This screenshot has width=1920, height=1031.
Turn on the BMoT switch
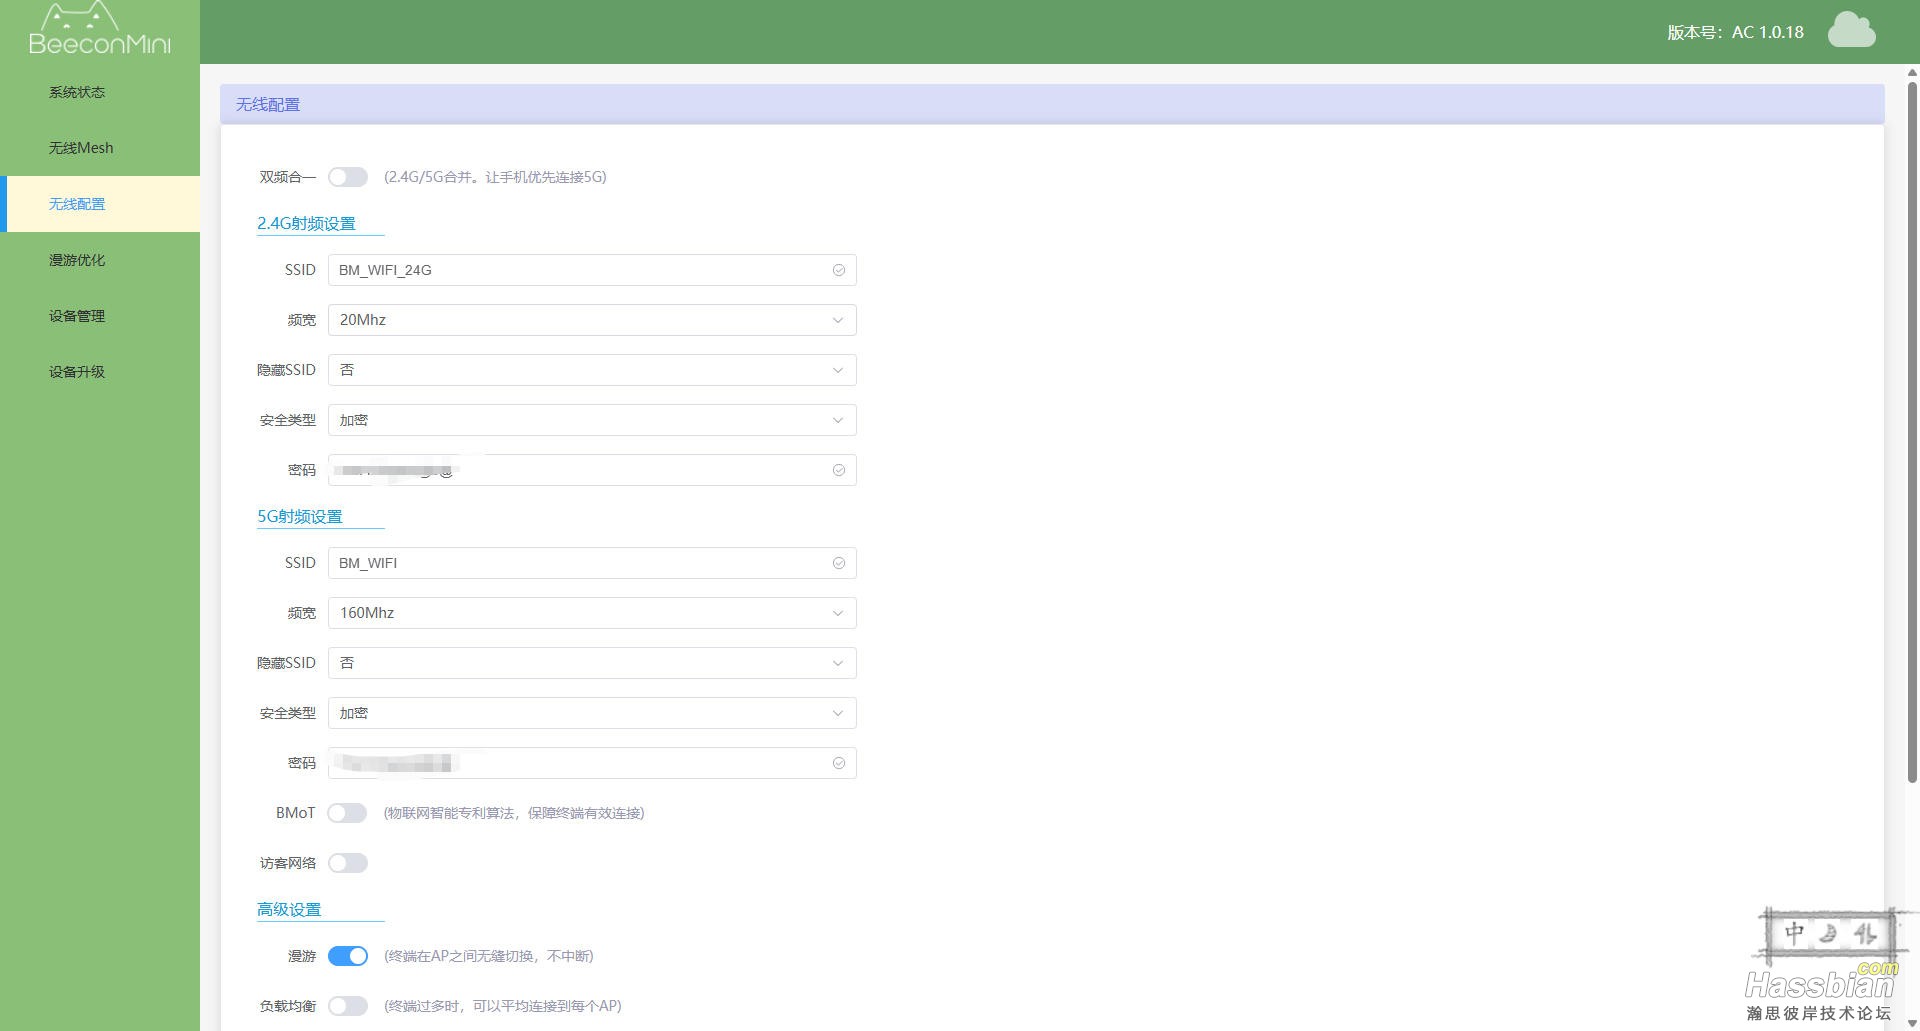(x=348, y=813)
